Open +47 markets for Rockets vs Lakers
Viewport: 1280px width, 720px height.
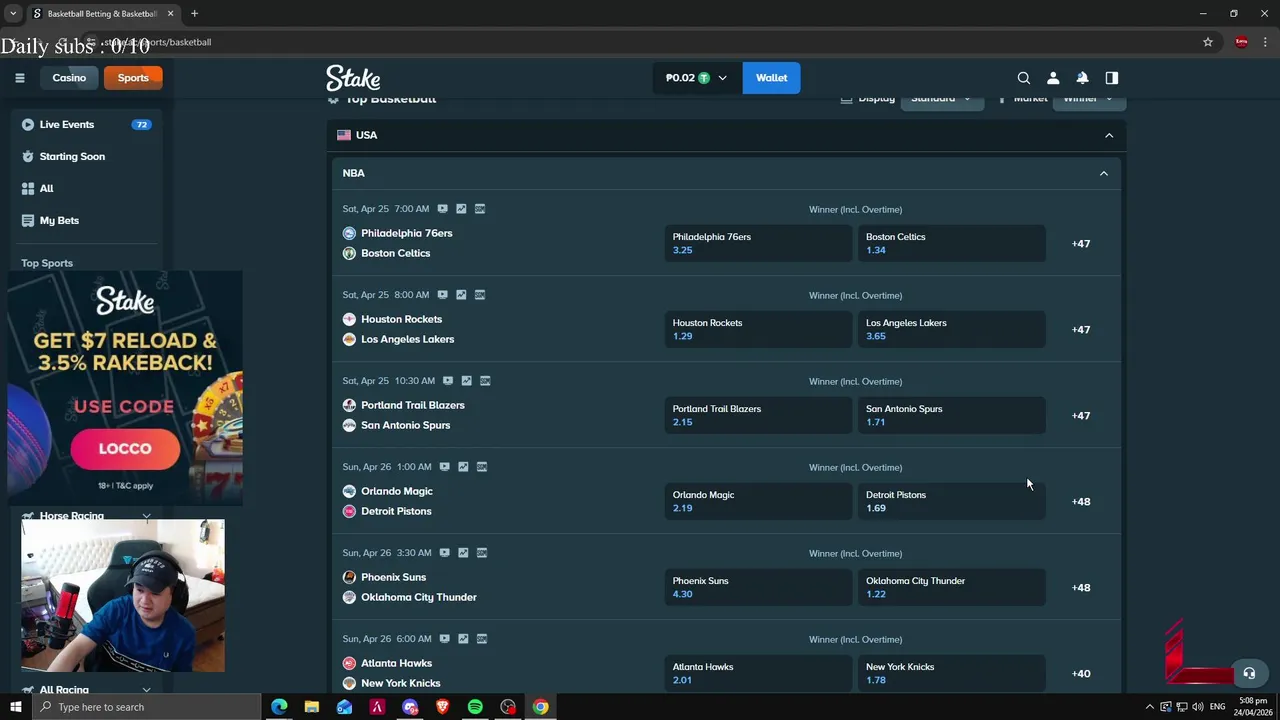click(x=1081, y=330)
